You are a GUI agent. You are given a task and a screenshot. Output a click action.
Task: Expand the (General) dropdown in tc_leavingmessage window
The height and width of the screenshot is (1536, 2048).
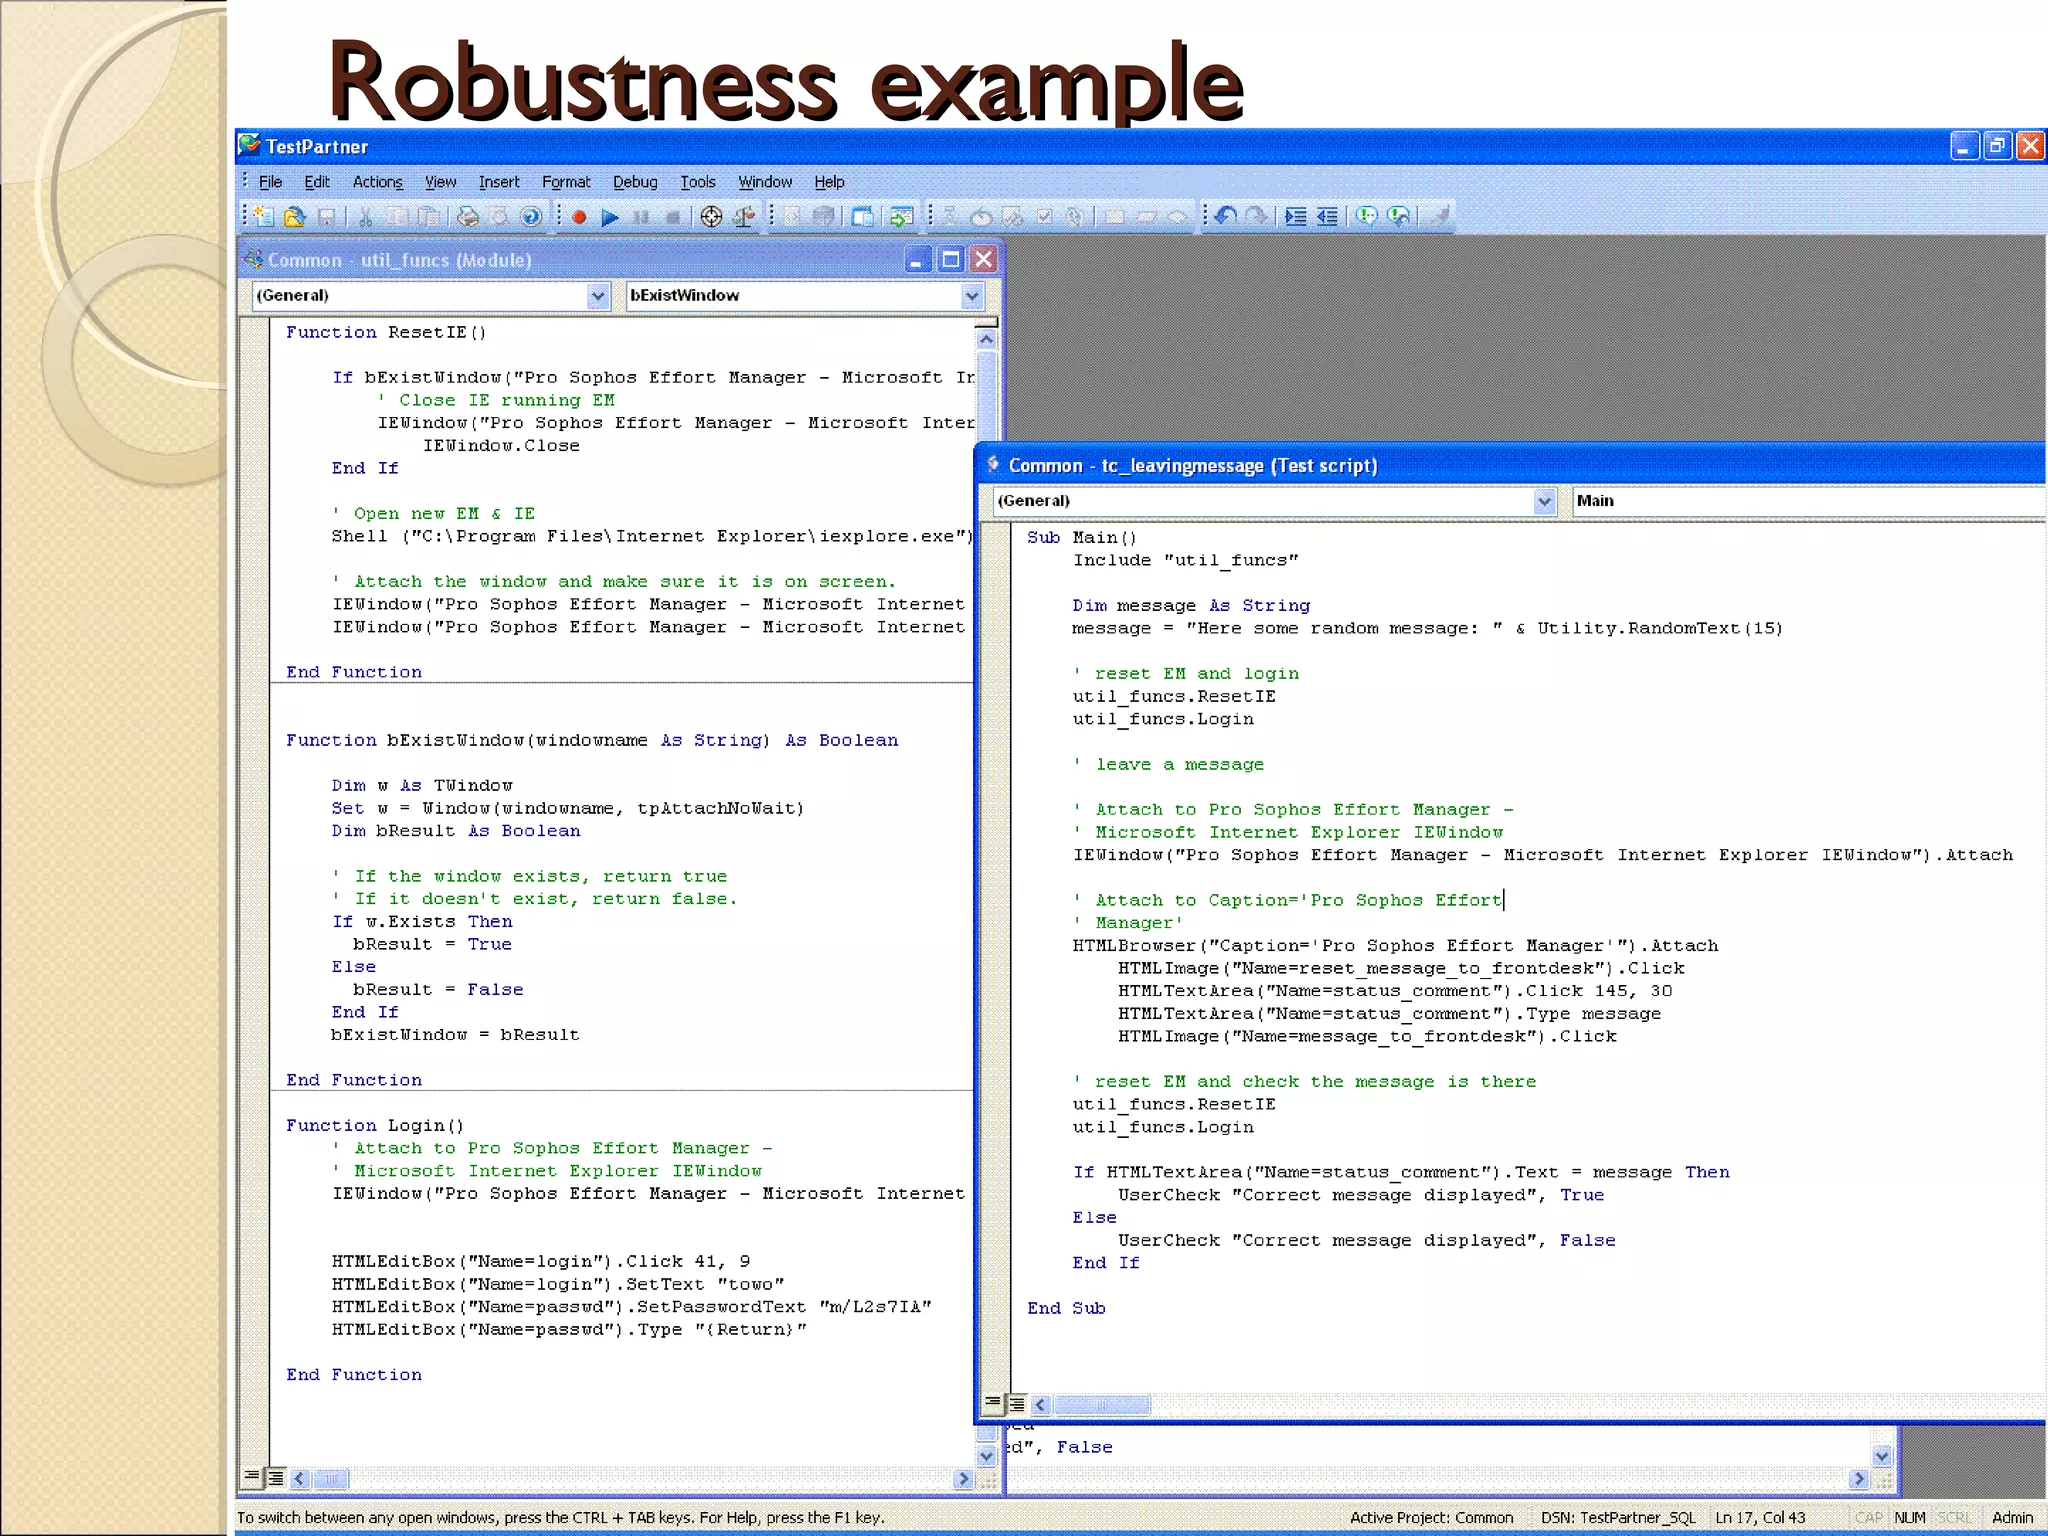[x=1545, y=501]
